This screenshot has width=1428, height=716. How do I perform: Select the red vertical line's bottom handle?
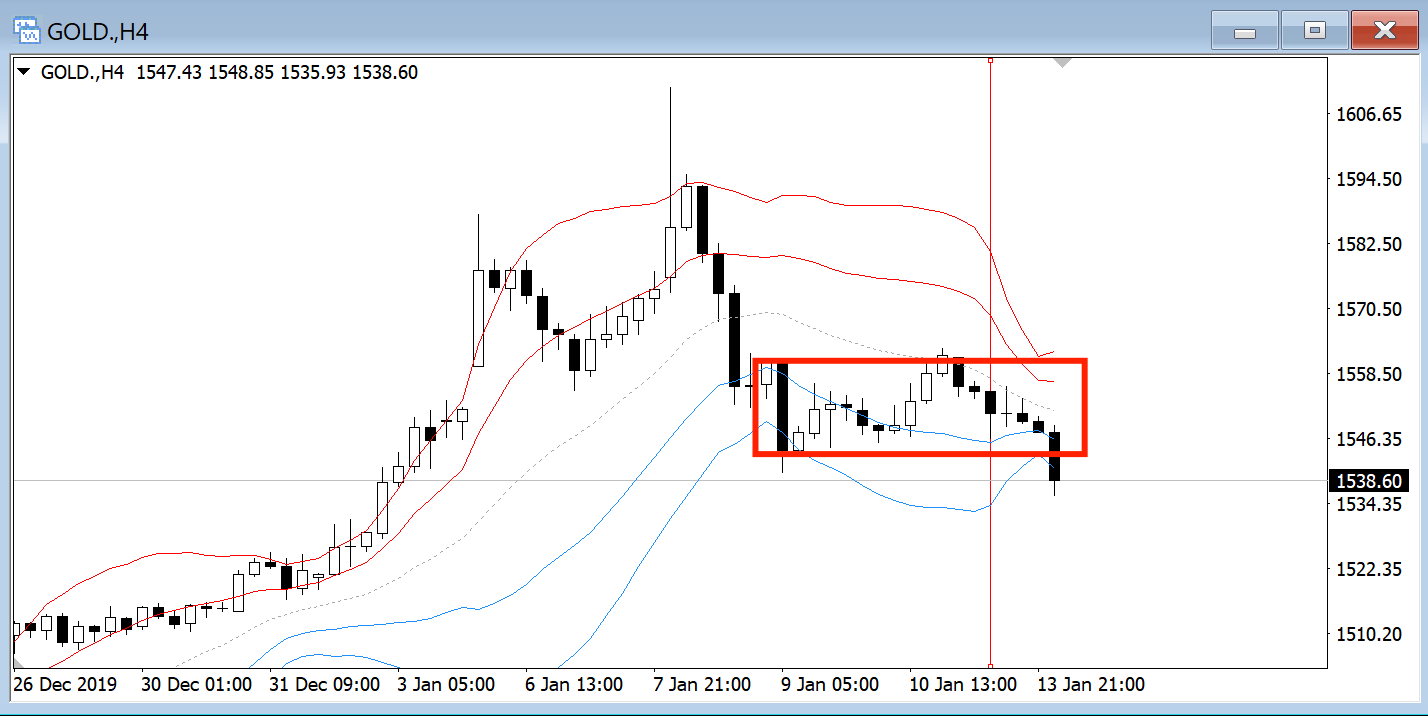990,665
